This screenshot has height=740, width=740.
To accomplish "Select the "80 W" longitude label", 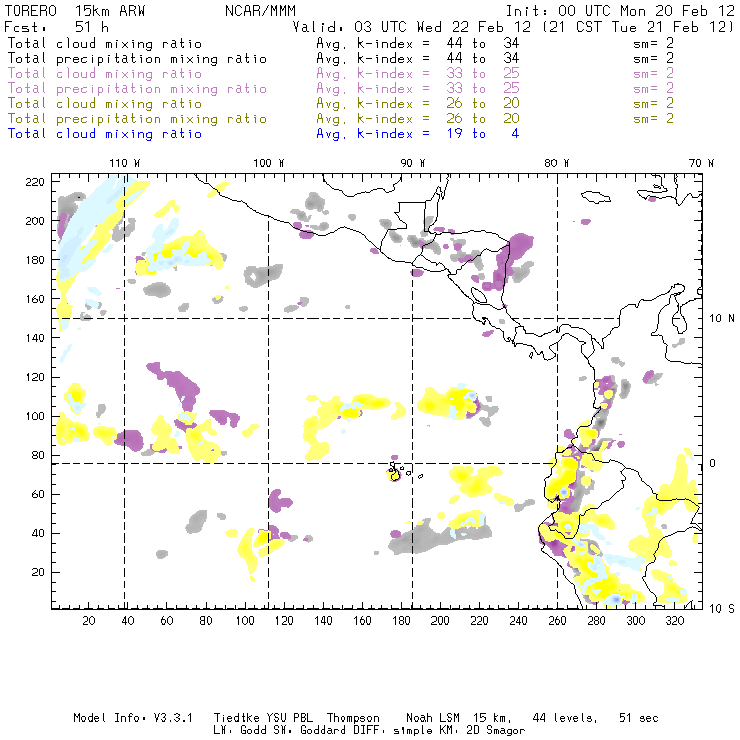I will tap(557, 163).
